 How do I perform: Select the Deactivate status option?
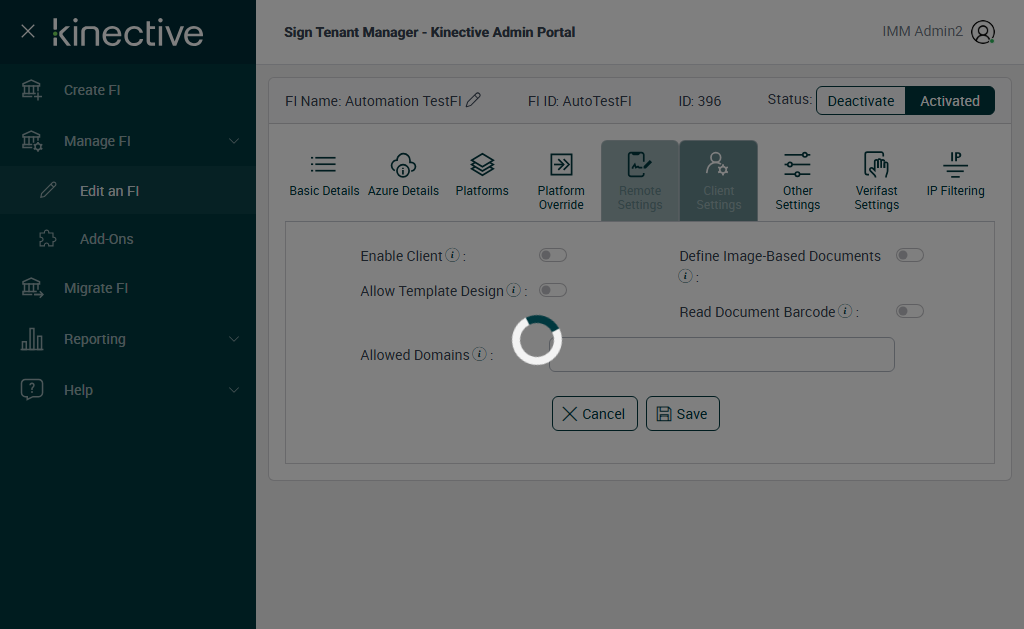861,101
